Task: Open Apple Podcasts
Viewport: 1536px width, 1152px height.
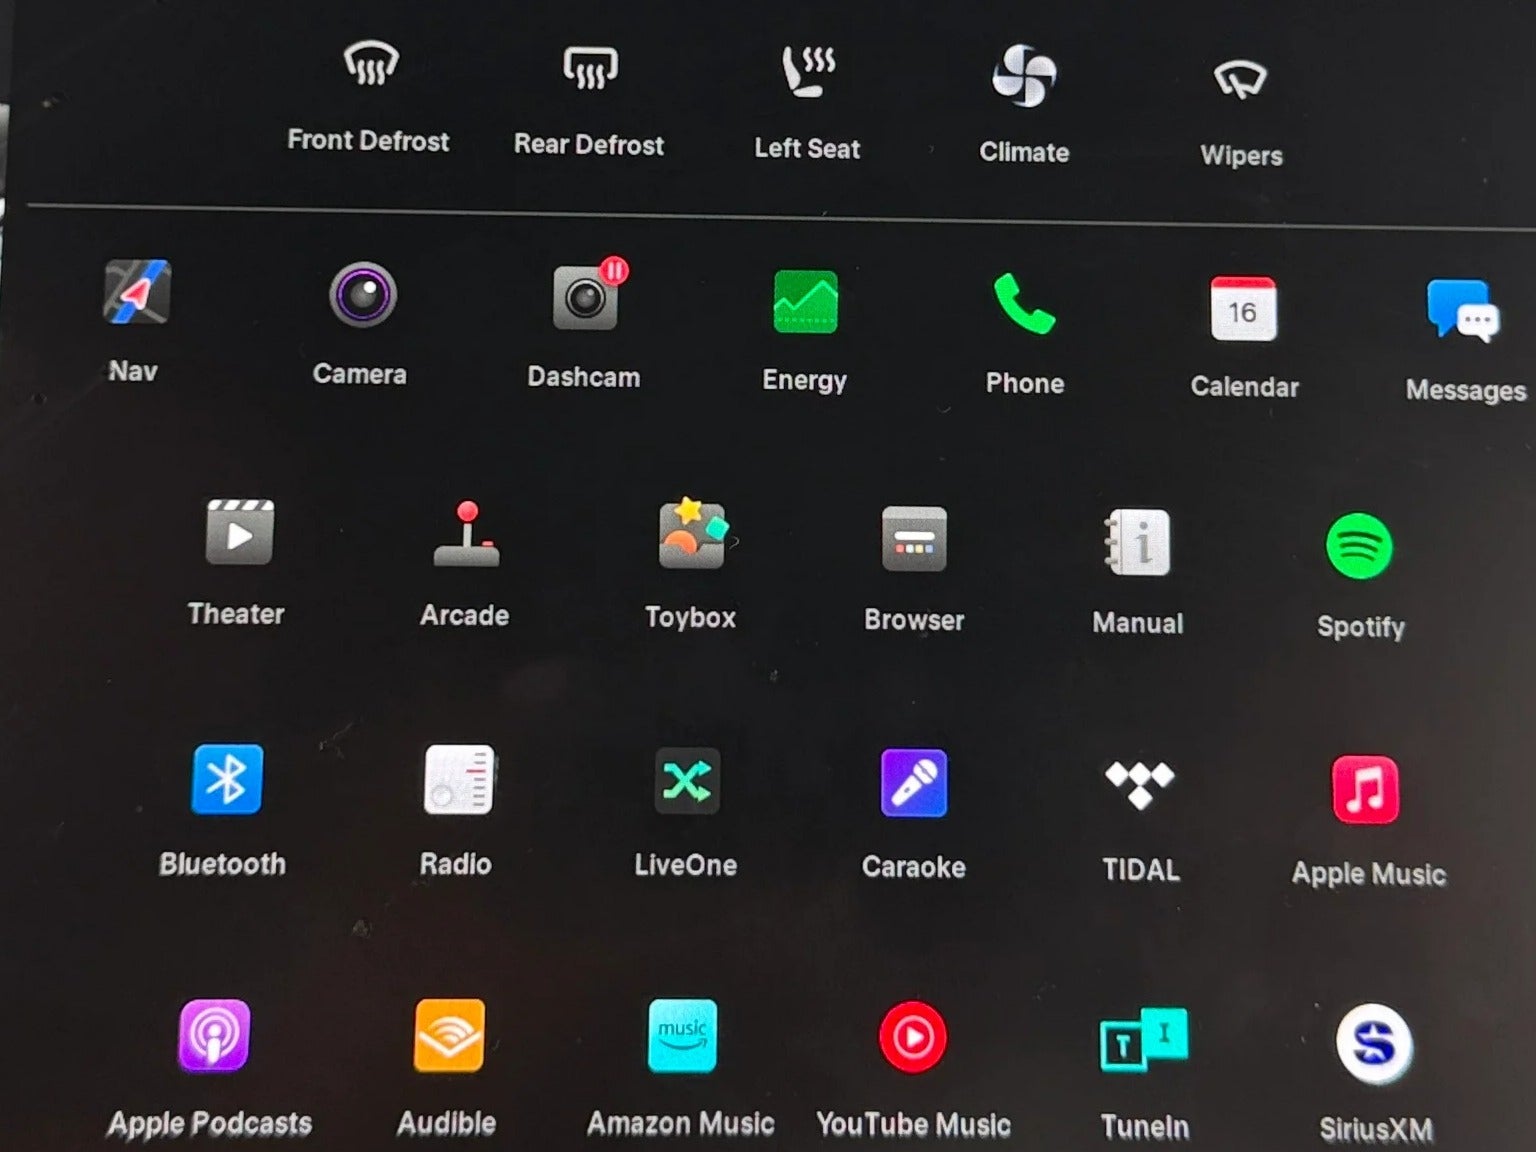Action: tap(214, 1035)
